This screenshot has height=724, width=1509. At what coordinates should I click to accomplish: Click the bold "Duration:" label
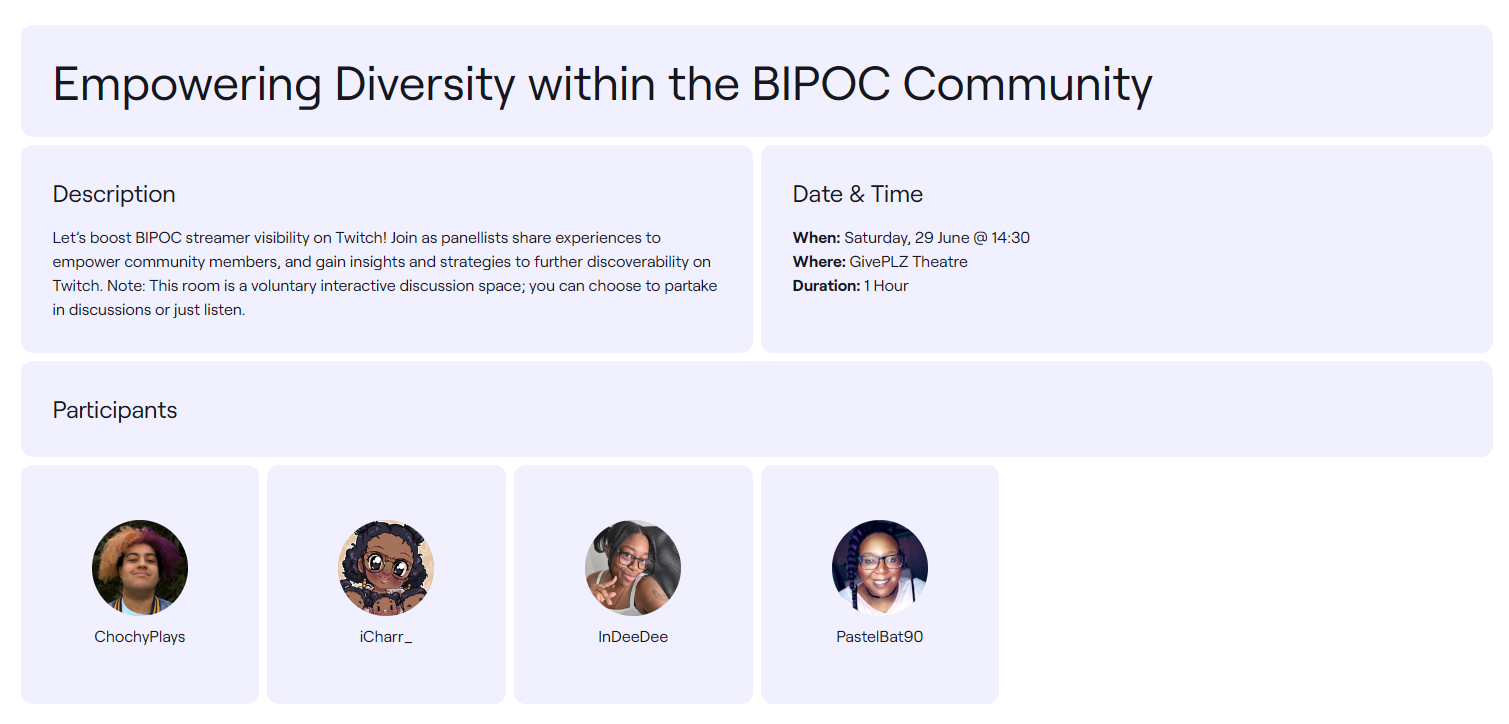tap(826, 286)
